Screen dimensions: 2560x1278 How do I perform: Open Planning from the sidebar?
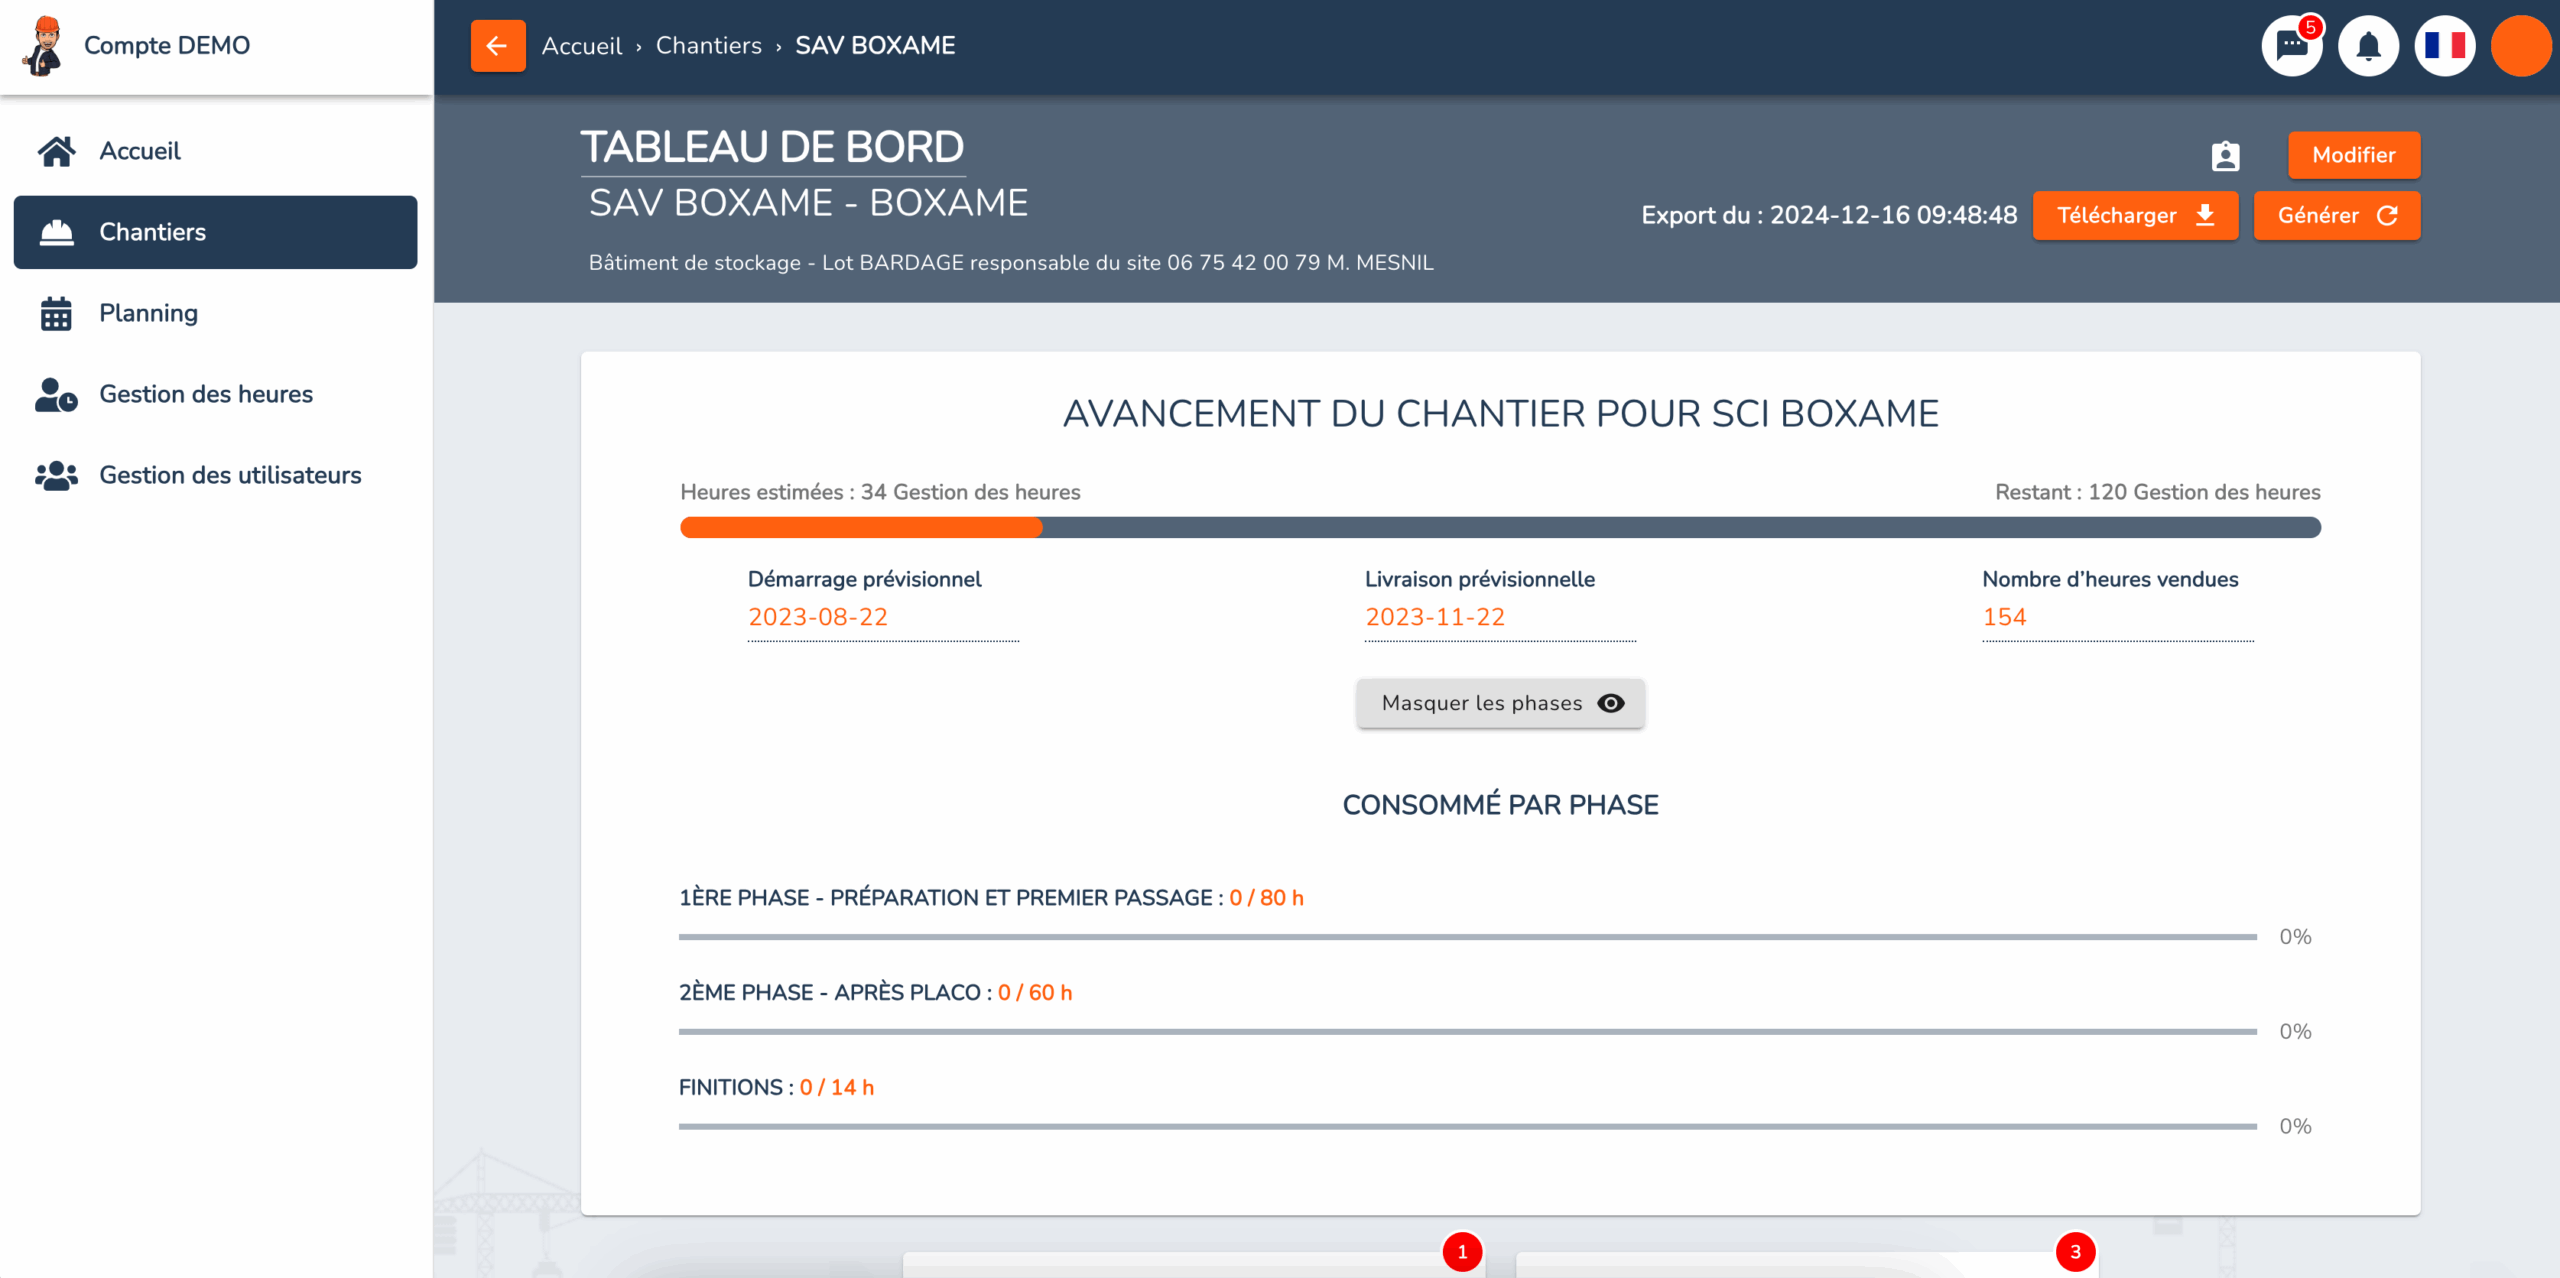(215, 313)
